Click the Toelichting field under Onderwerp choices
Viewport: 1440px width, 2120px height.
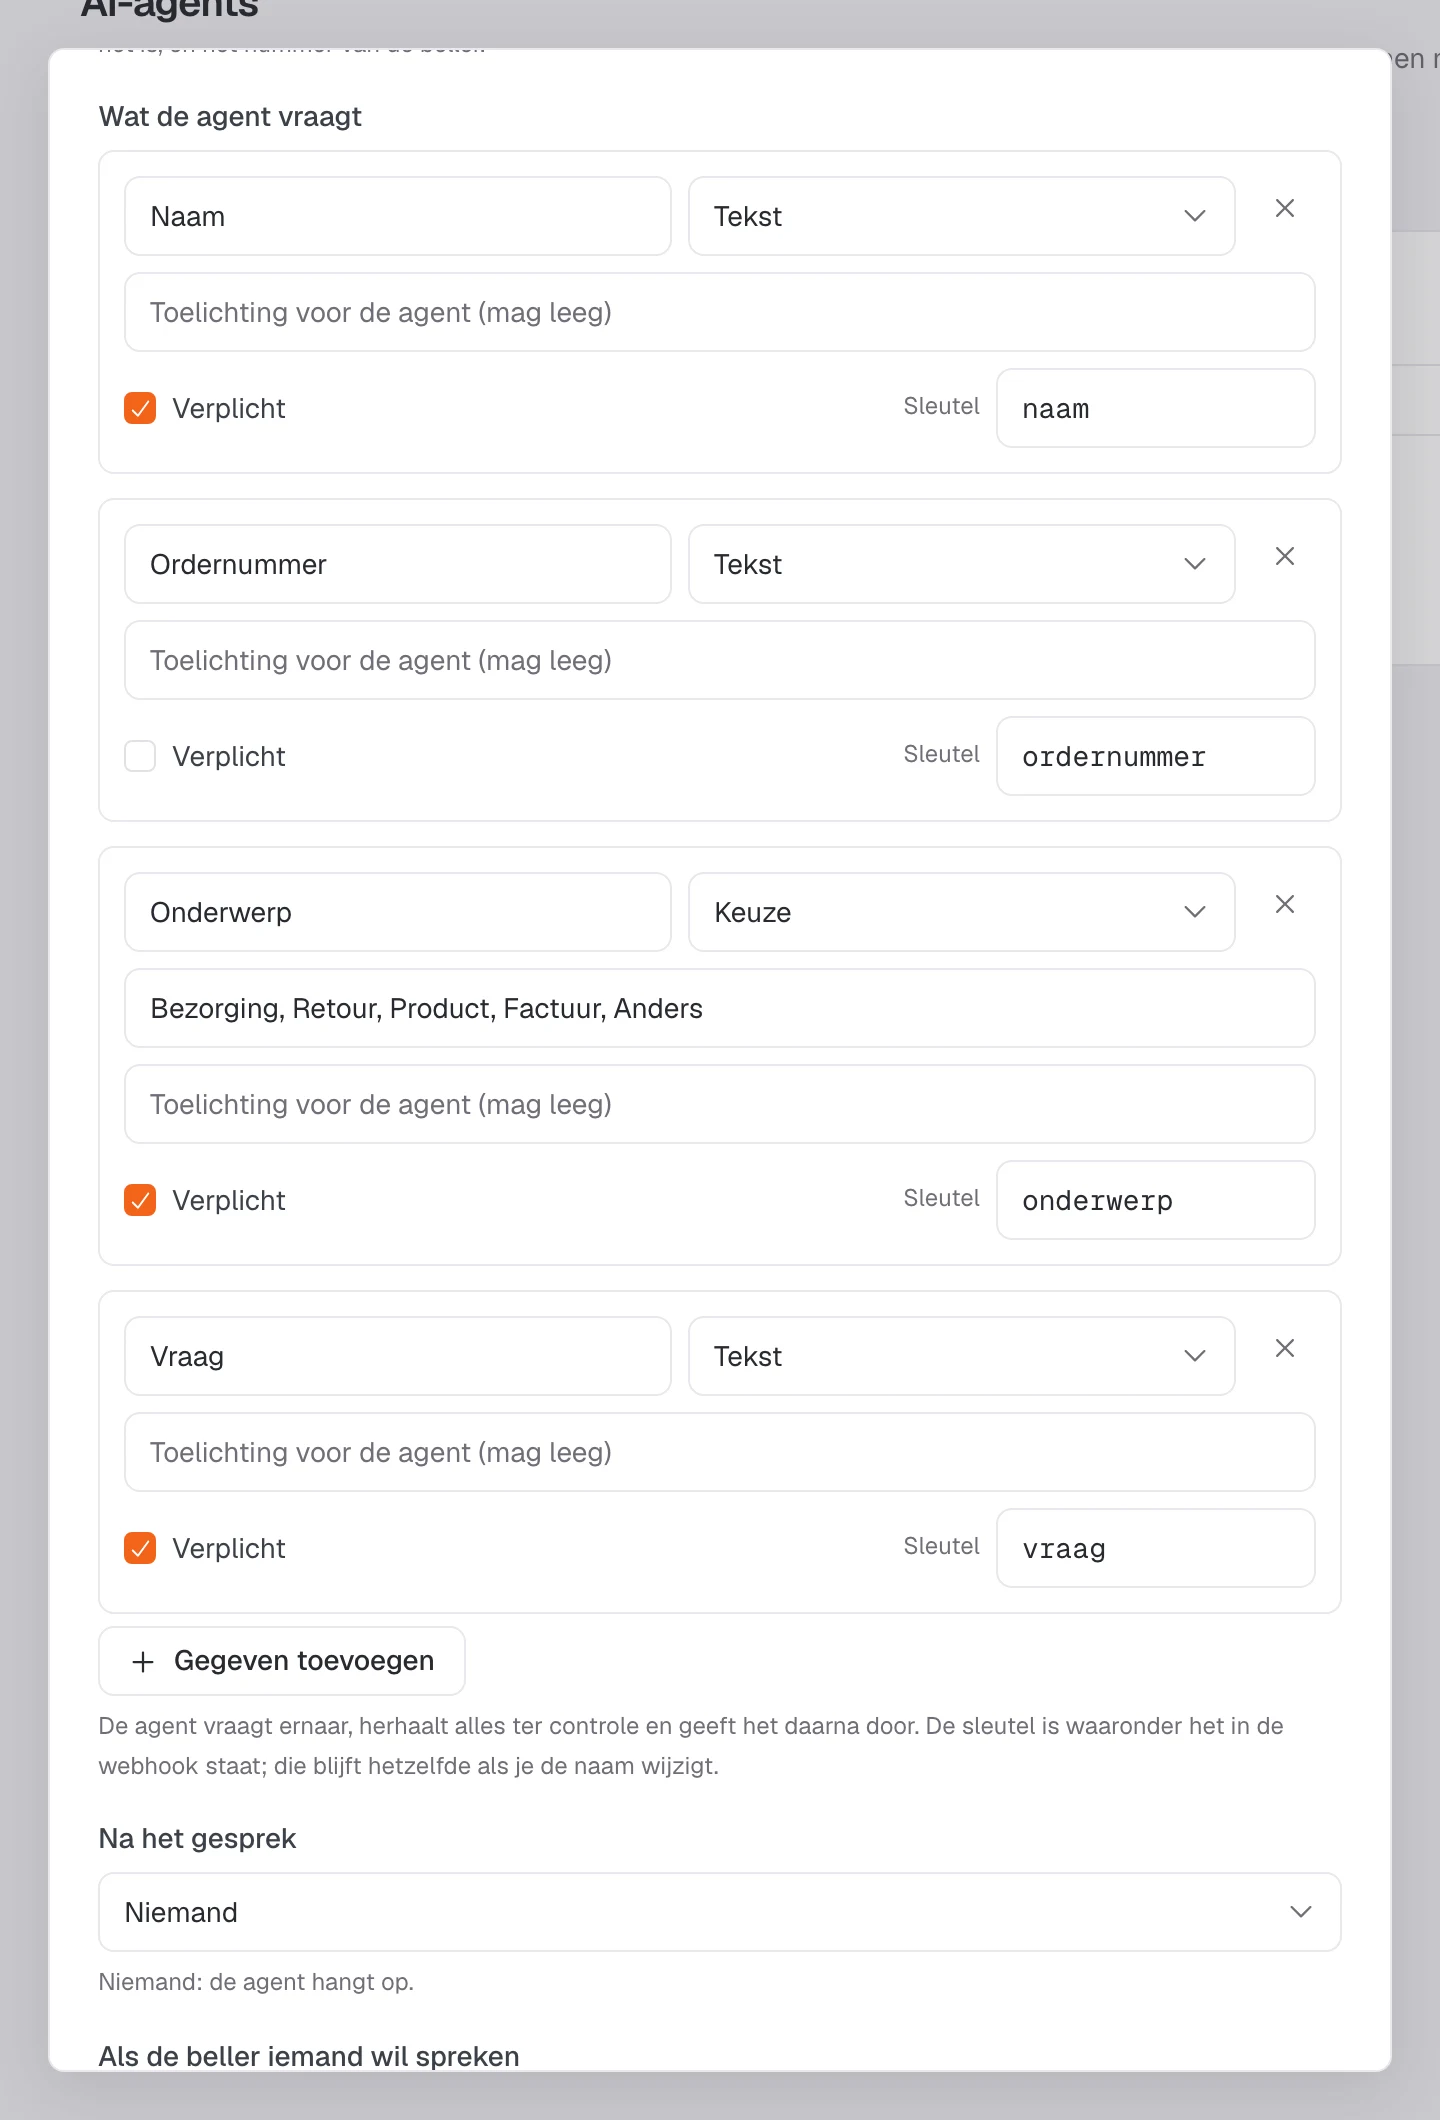coord(720,1104)
